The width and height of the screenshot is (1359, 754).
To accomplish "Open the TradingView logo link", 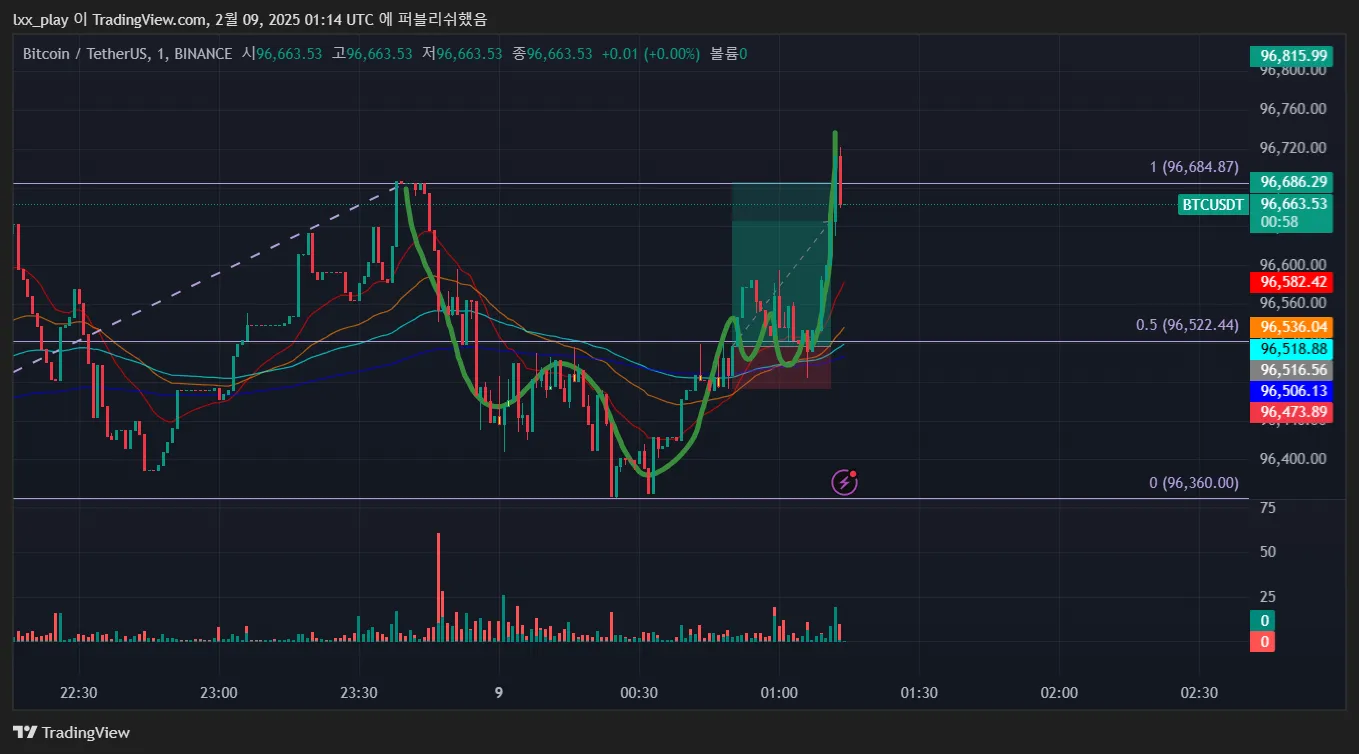I will (x=71, y=732).
